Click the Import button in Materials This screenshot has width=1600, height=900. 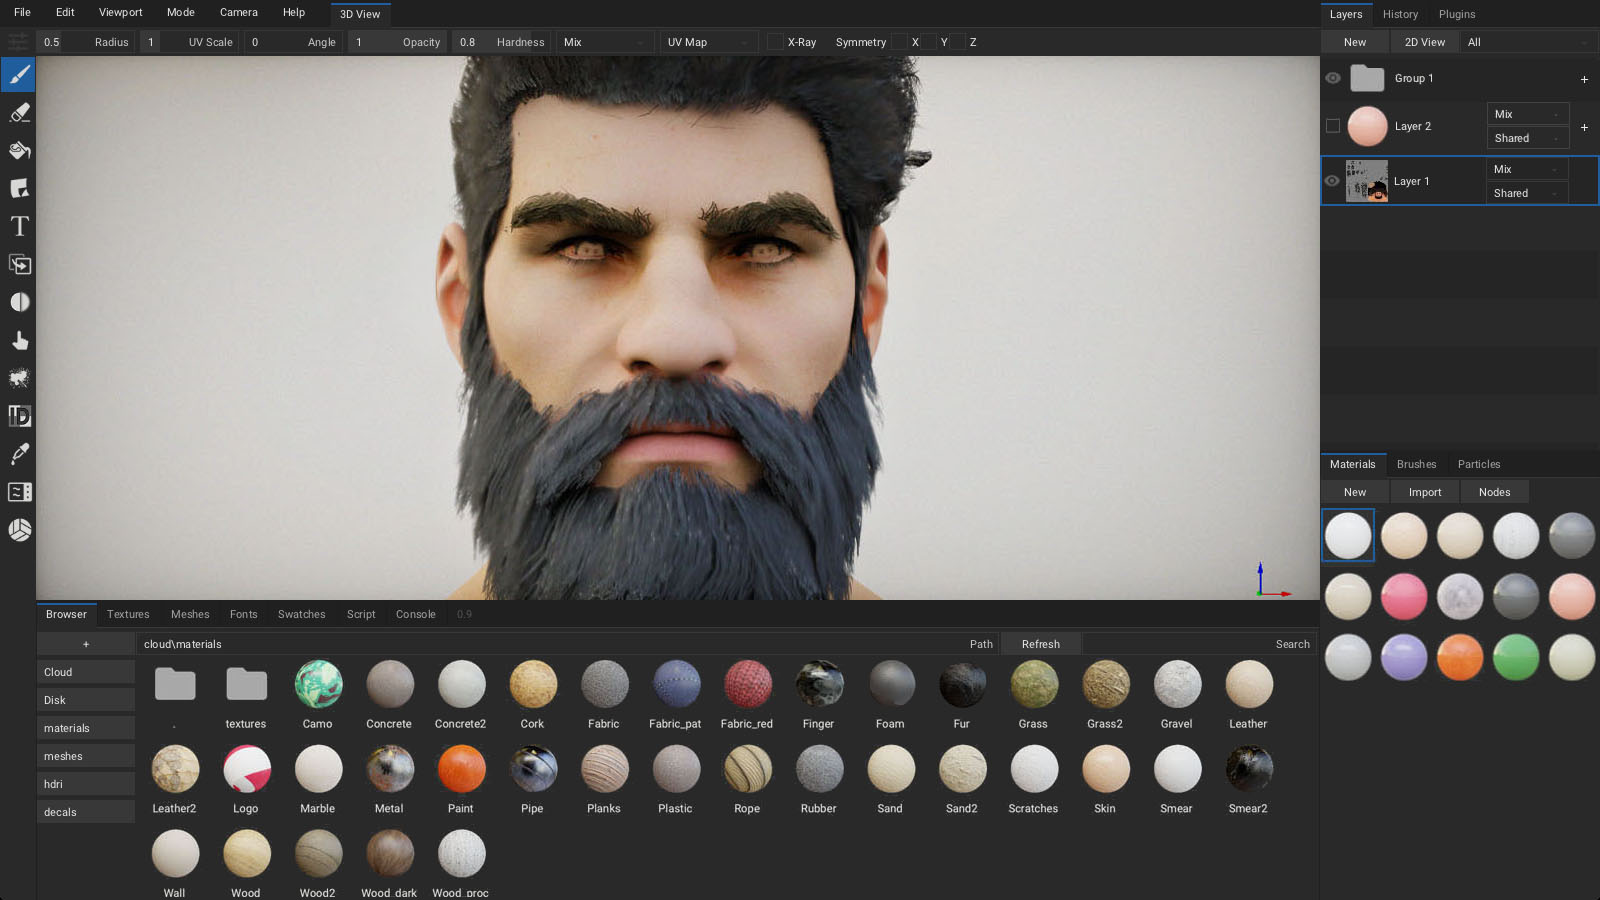click(1424, 492)
